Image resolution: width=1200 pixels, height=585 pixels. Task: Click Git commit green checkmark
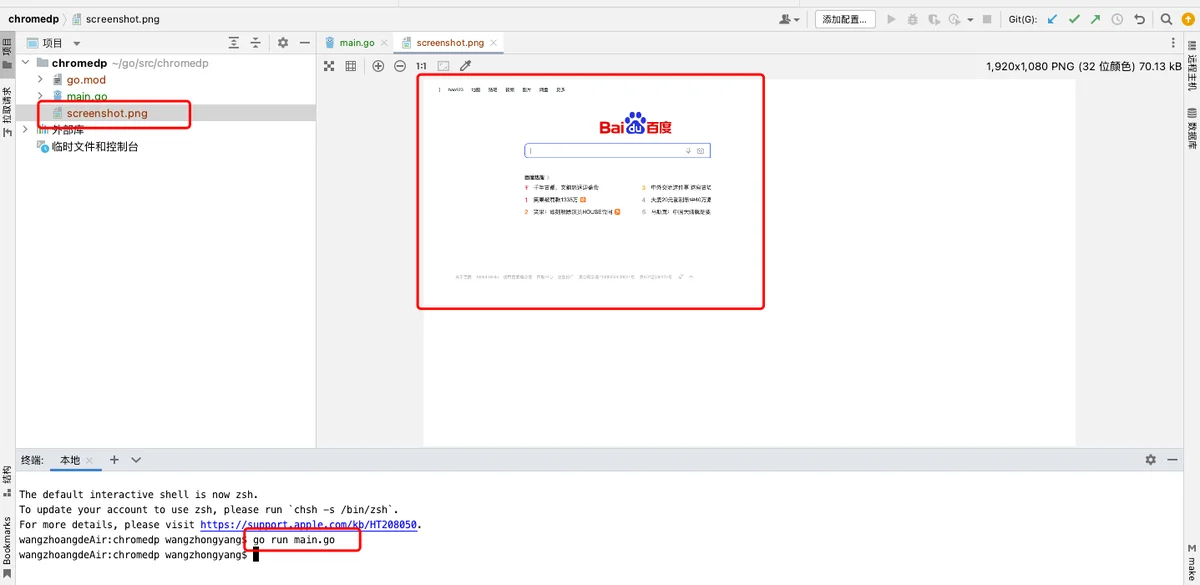[x=1075, y=19]
